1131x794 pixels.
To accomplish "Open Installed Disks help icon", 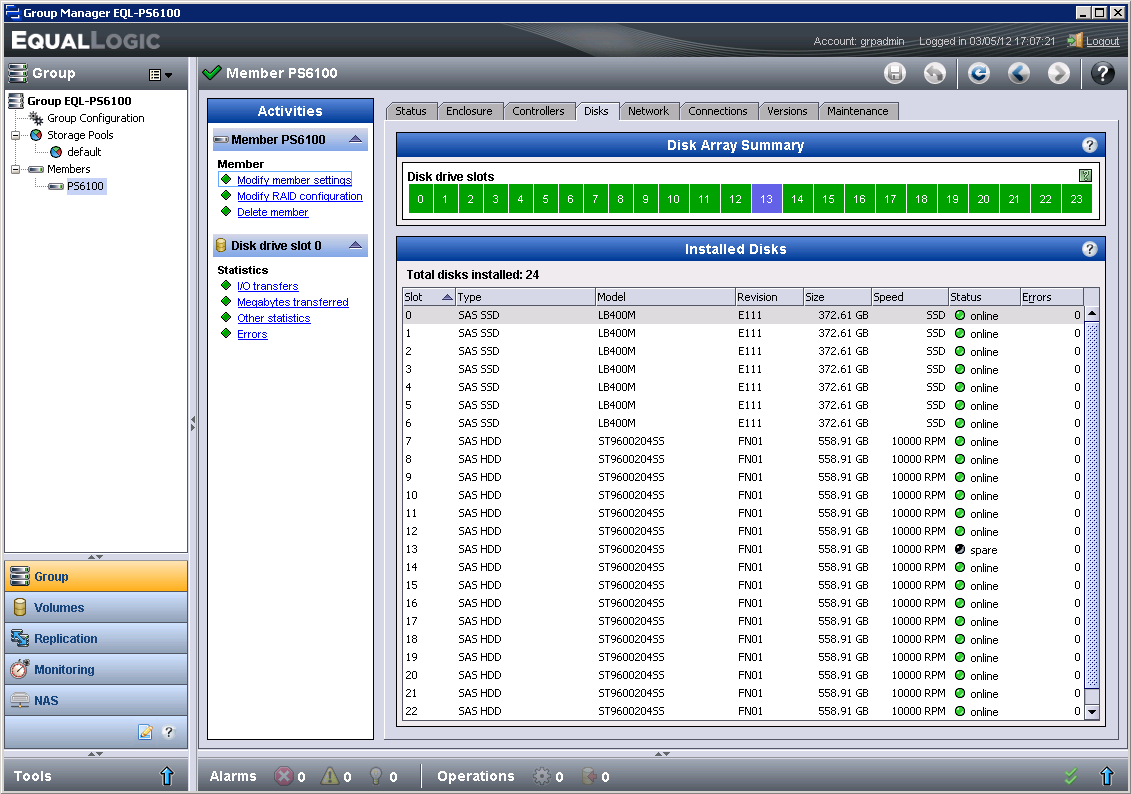I will [1089, 249].
